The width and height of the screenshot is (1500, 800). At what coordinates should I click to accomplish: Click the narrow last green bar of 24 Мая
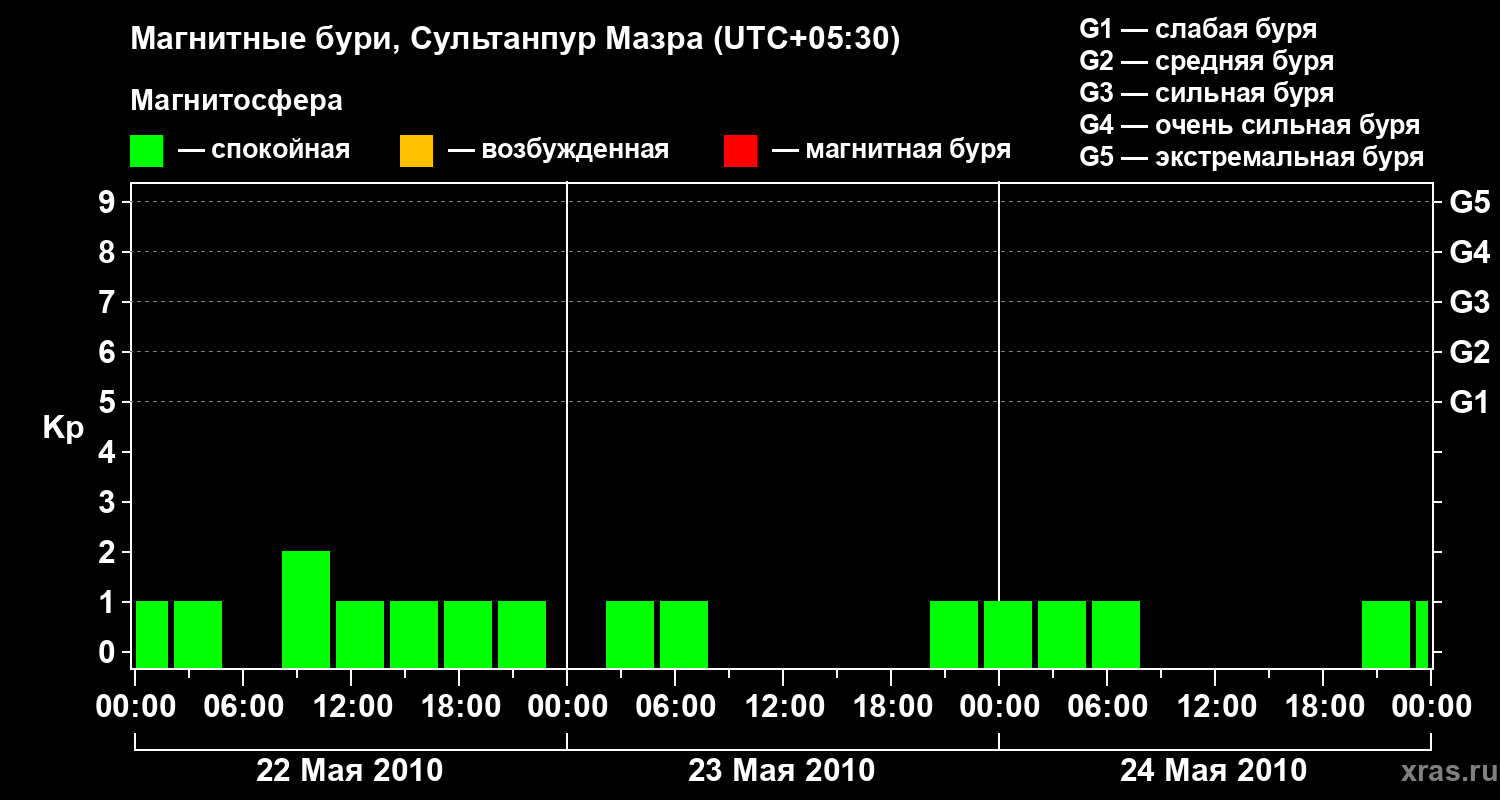pos(1422,634)
